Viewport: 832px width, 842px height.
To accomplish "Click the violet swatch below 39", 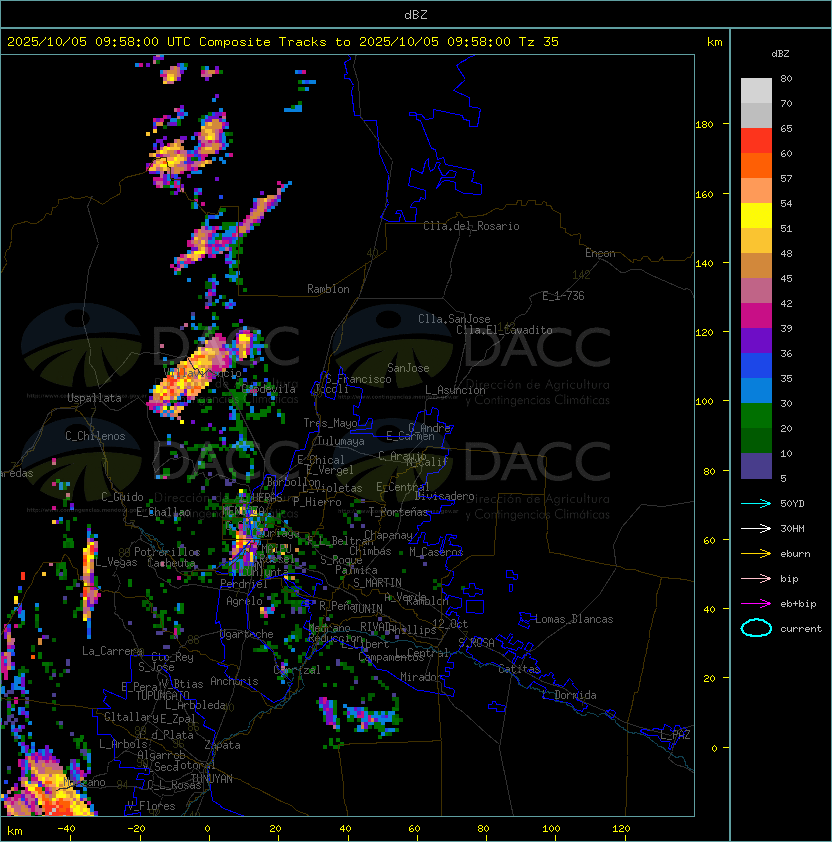I will [756, 340].
